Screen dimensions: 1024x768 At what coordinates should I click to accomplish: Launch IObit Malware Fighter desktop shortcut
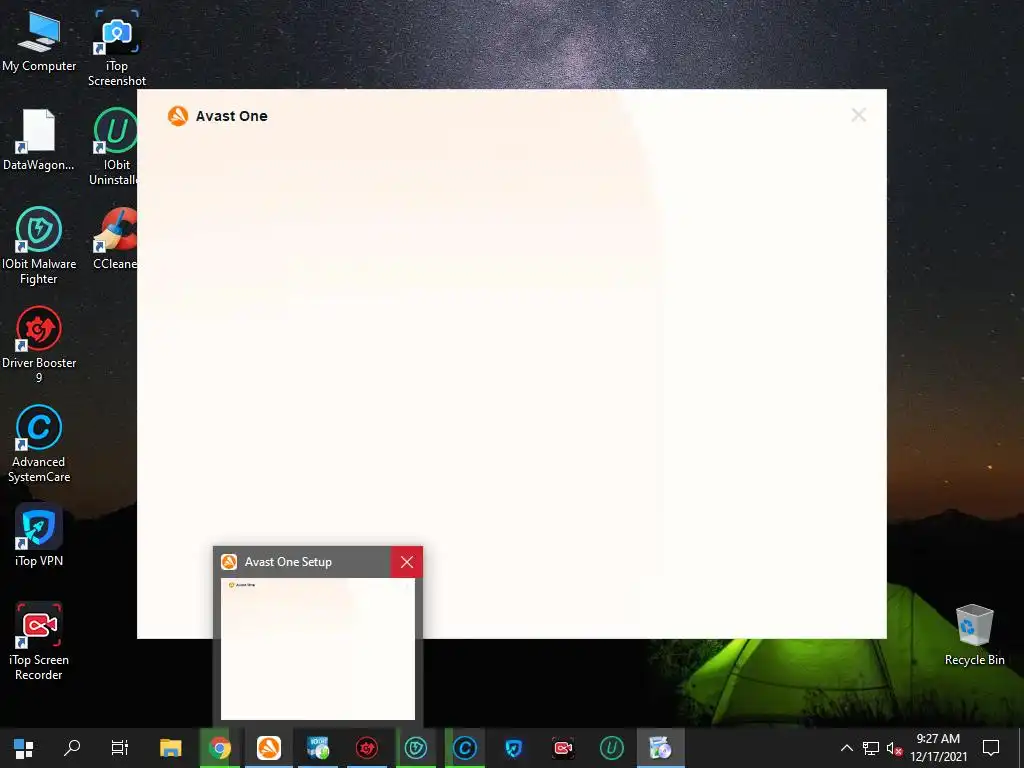point(39,246)
